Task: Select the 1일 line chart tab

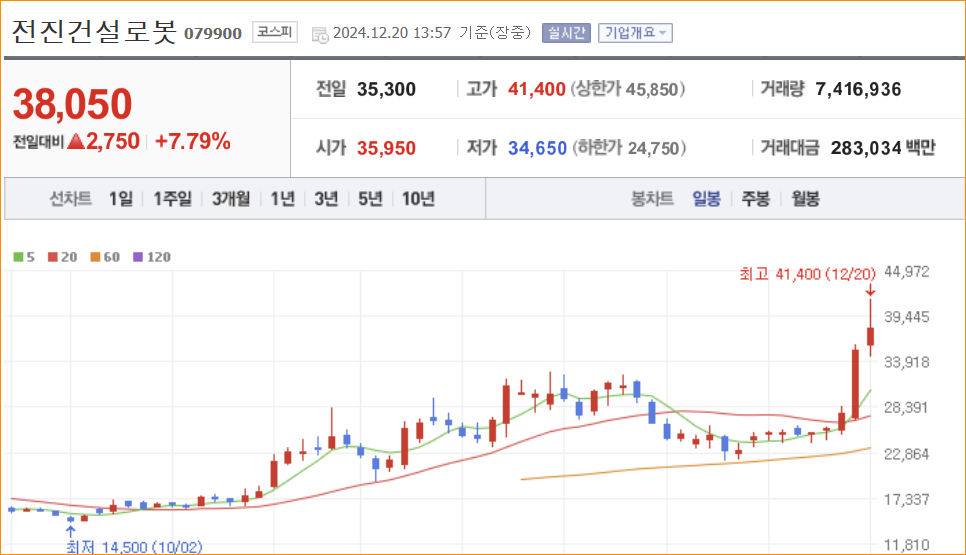Action: click(121, 198)
